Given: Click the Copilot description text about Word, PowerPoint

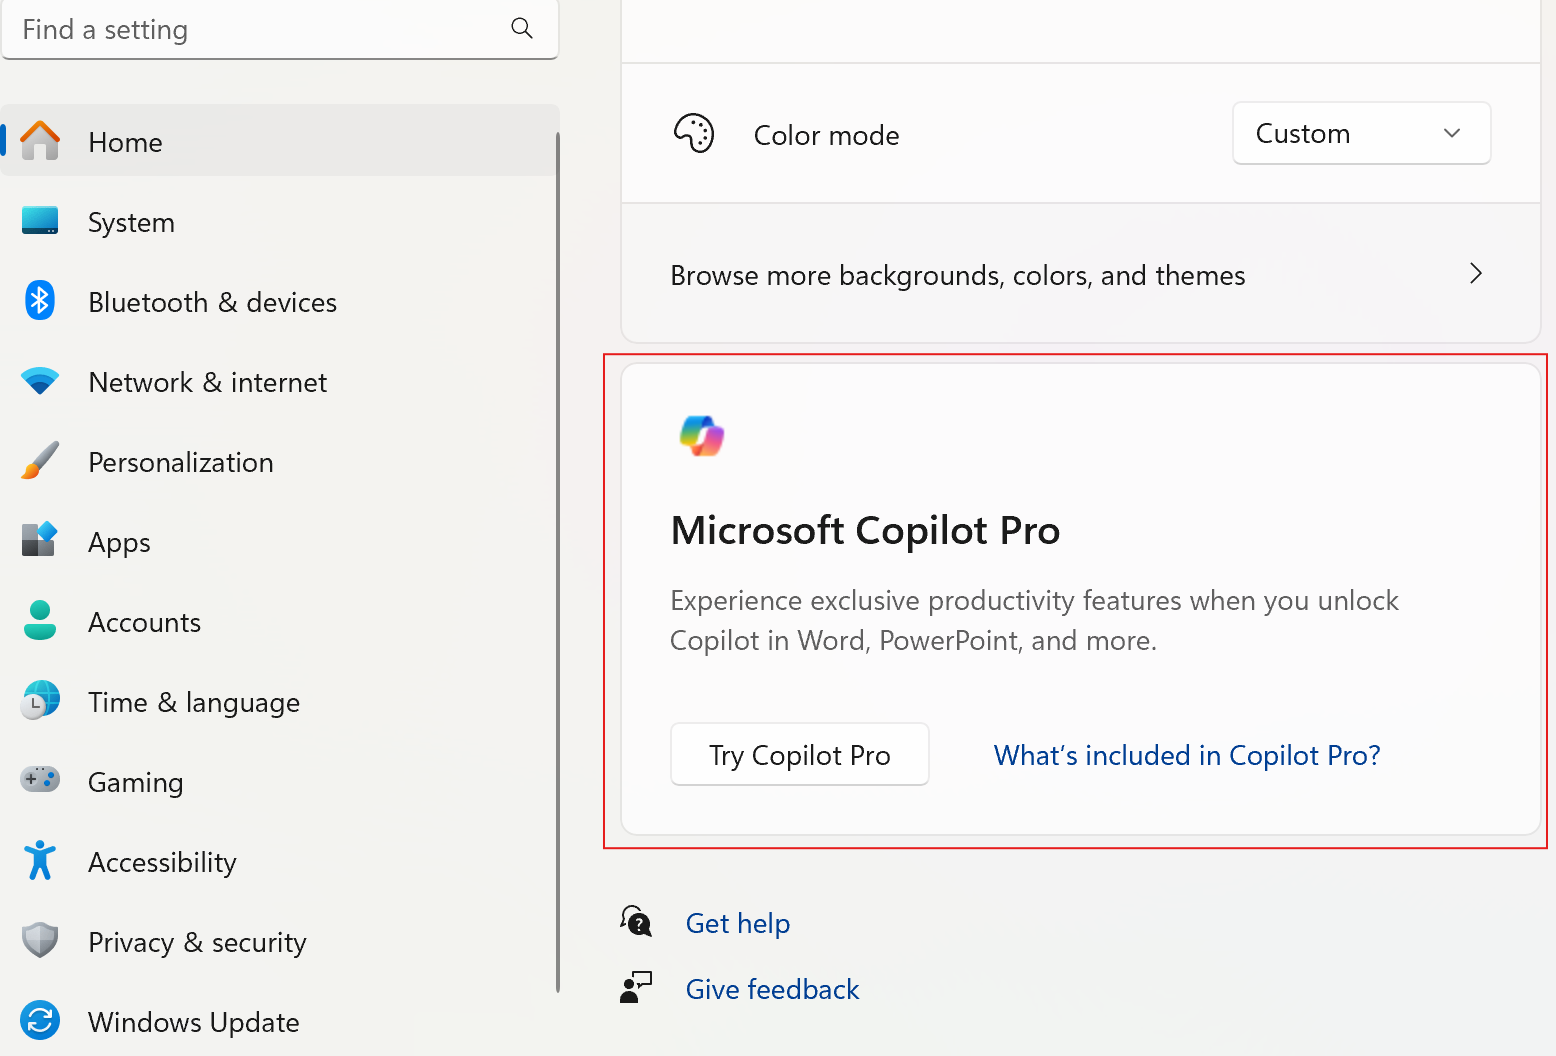Looking at the screenshot, I should (1034, 620).
